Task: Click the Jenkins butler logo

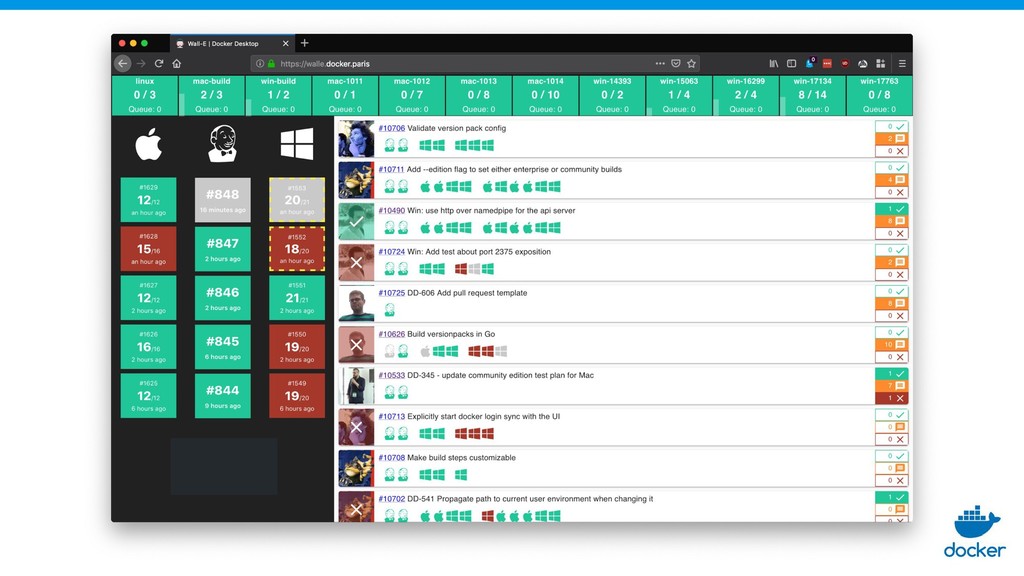Action: (222, 144)
